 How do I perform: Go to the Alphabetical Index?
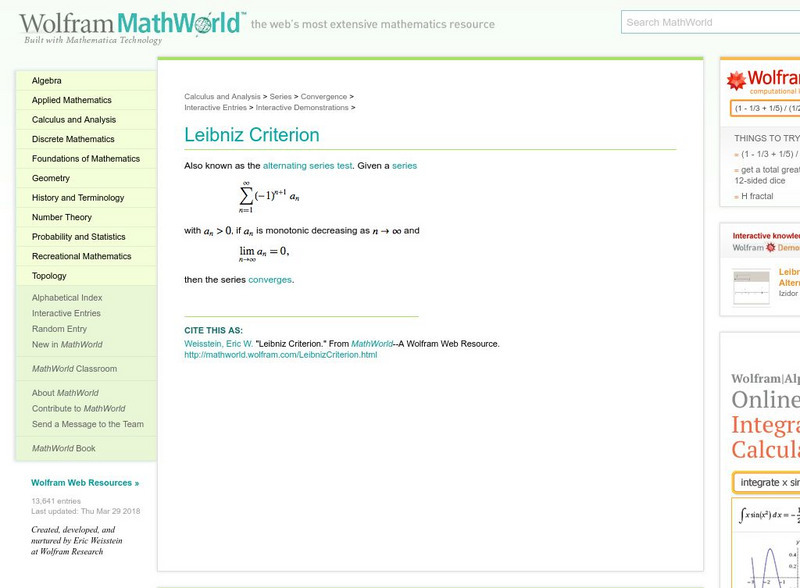coord(67,298)
